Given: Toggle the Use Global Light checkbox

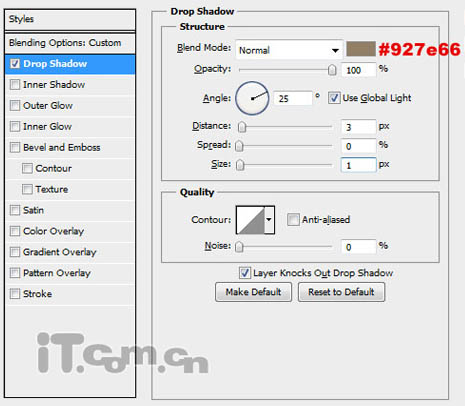Looking at the screenshot, I should point(334,98).
